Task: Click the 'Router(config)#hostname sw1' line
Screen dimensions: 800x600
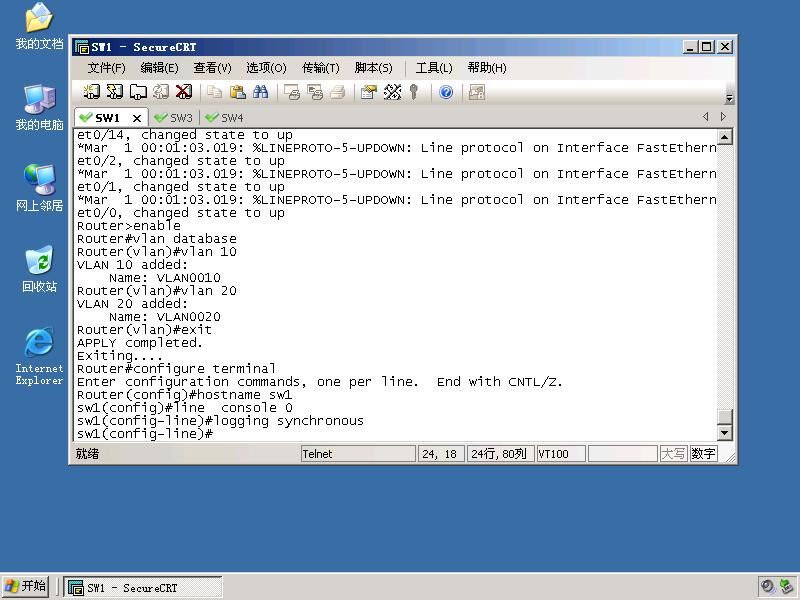Action: 185,395
